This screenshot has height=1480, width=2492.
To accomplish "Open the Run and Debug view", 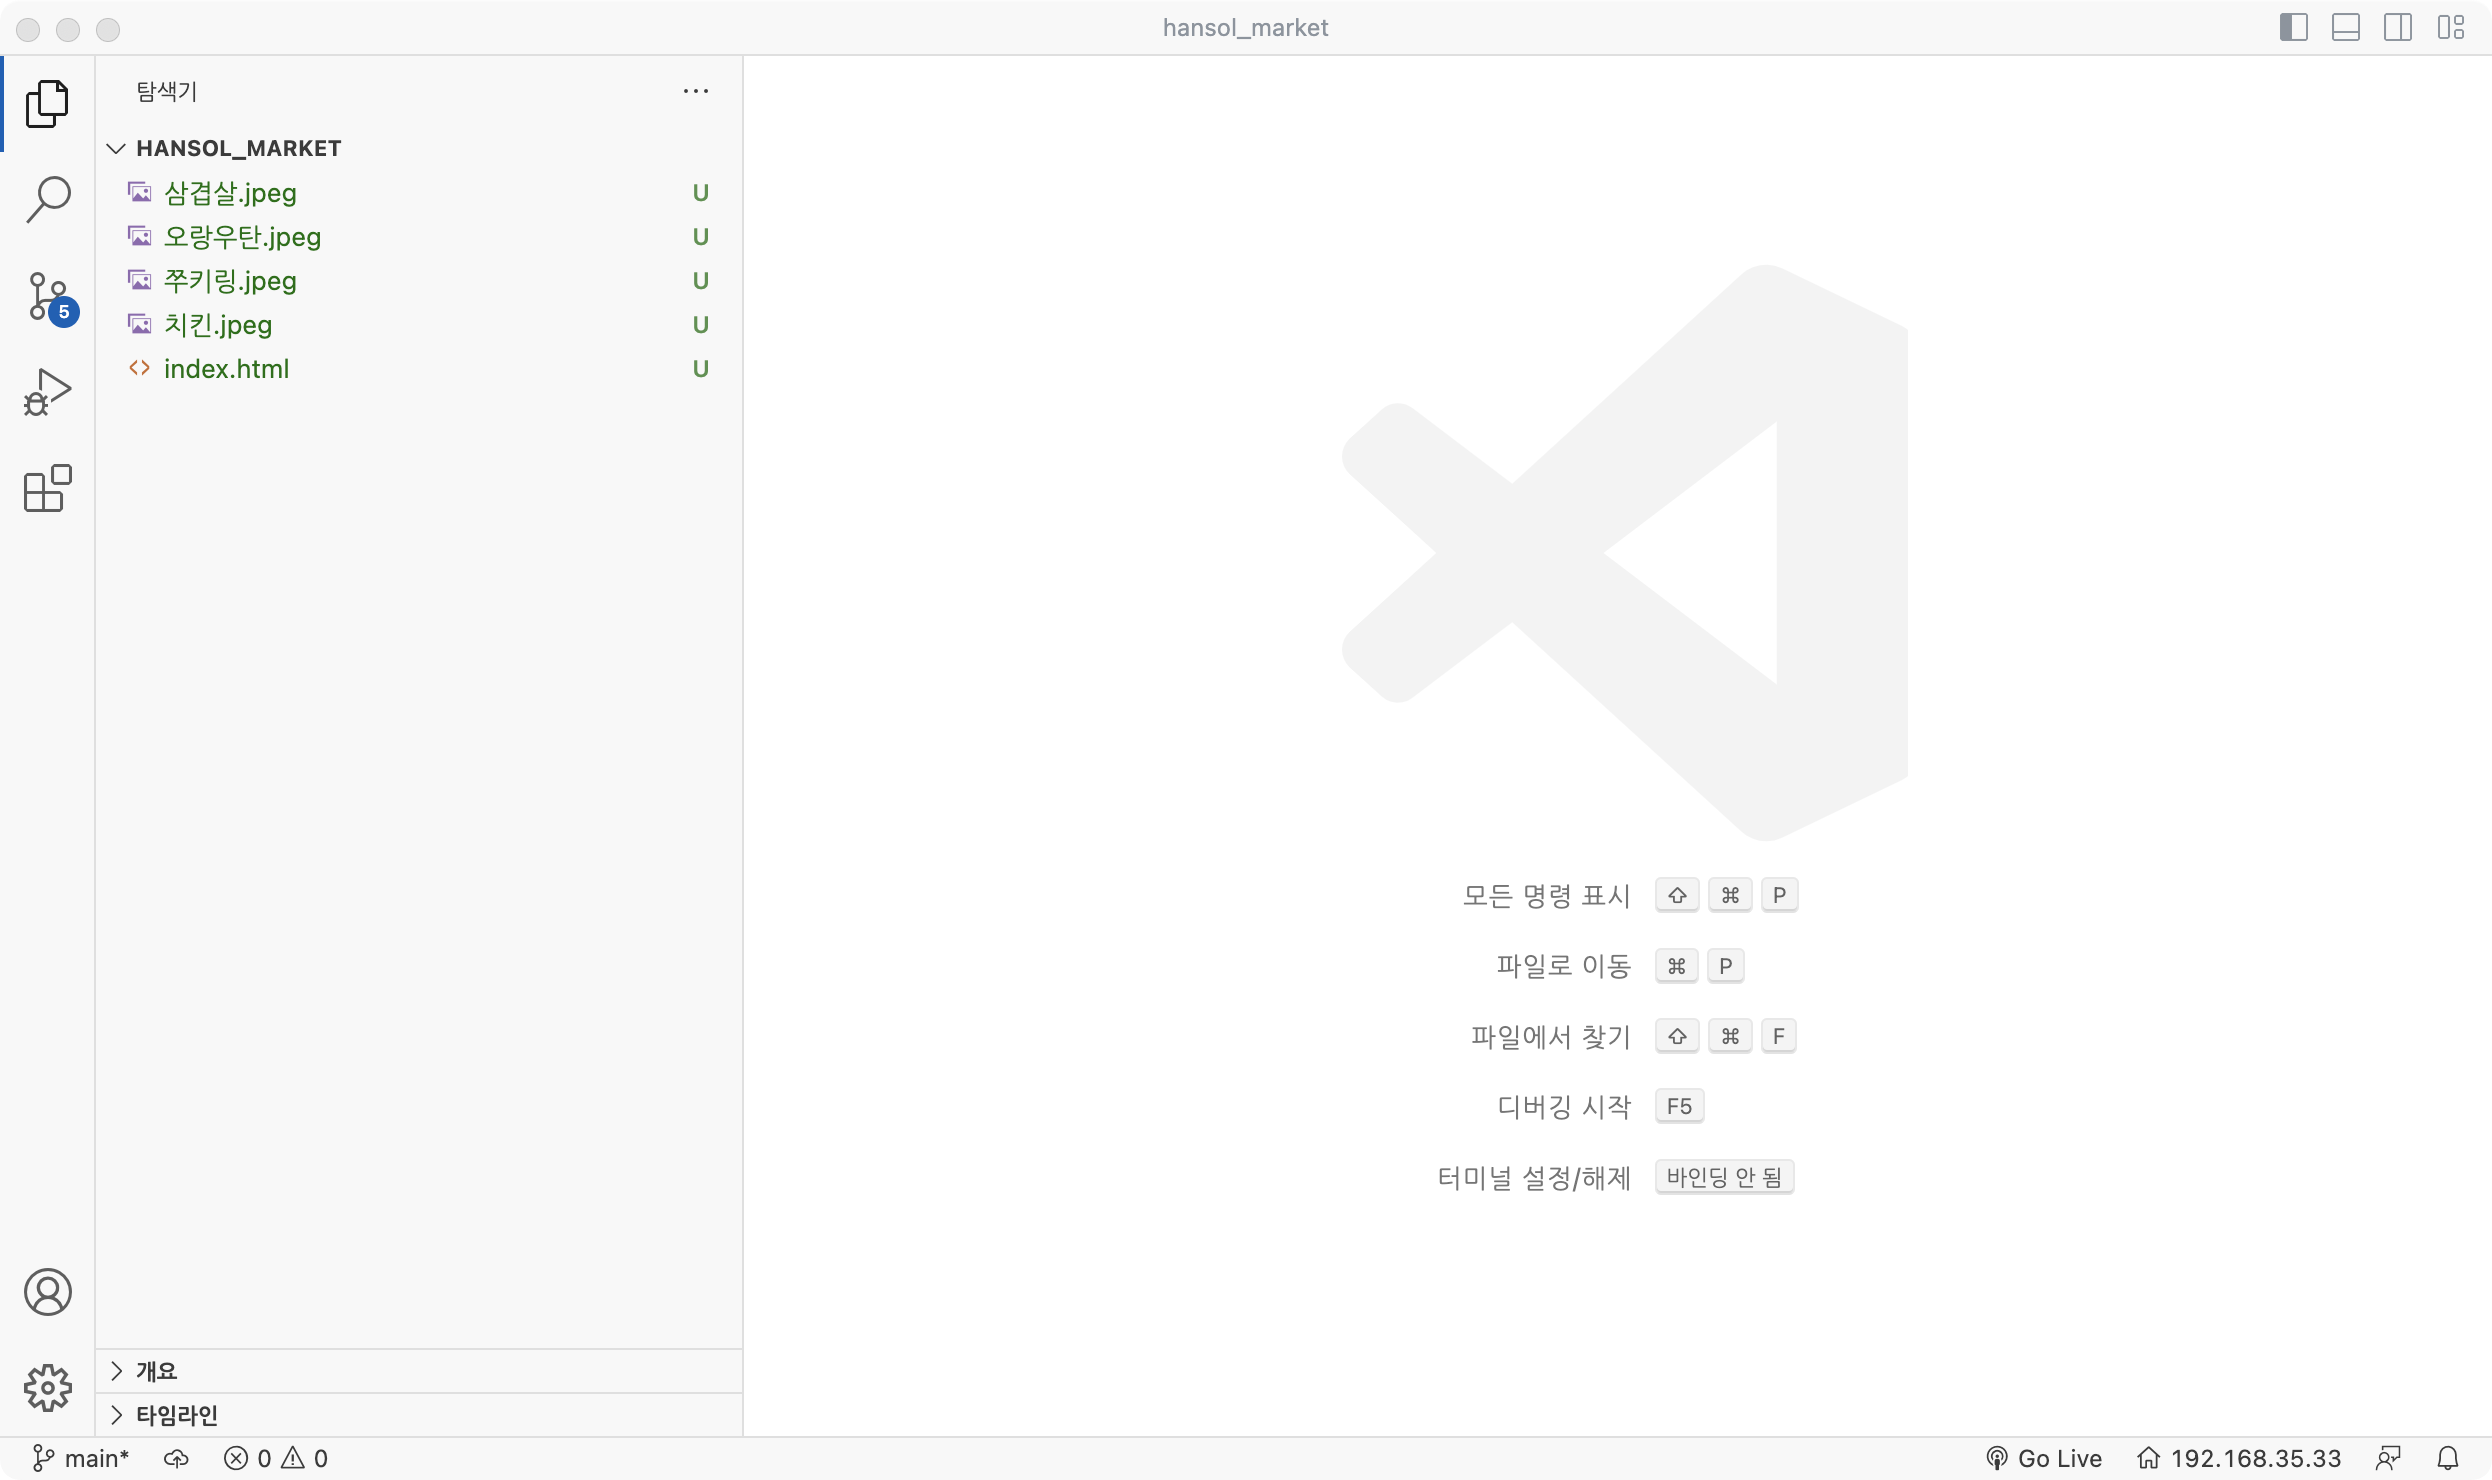I will [47, 392].
